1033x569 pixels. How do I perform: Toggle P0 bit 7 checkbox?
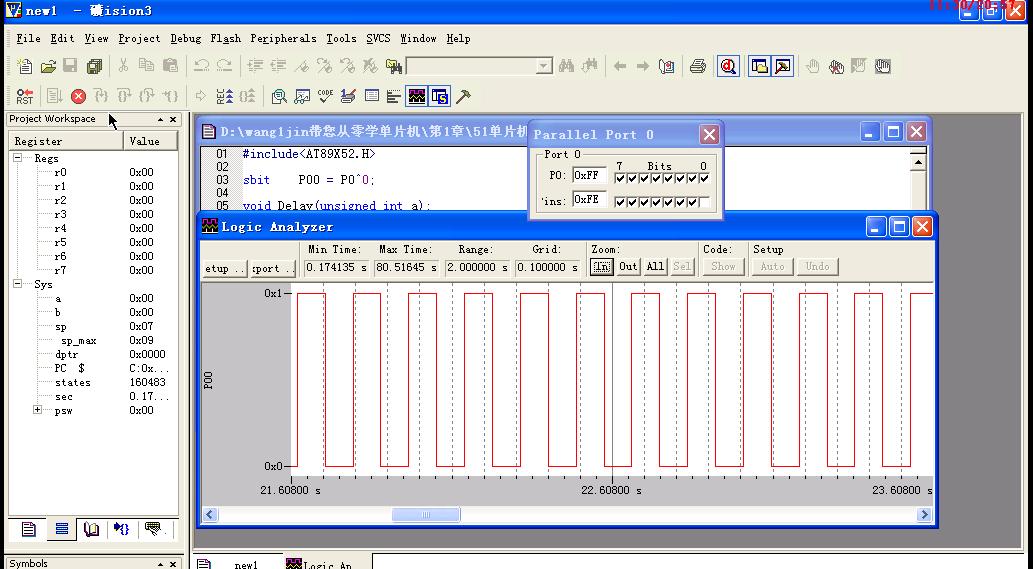tap(619, 178)
